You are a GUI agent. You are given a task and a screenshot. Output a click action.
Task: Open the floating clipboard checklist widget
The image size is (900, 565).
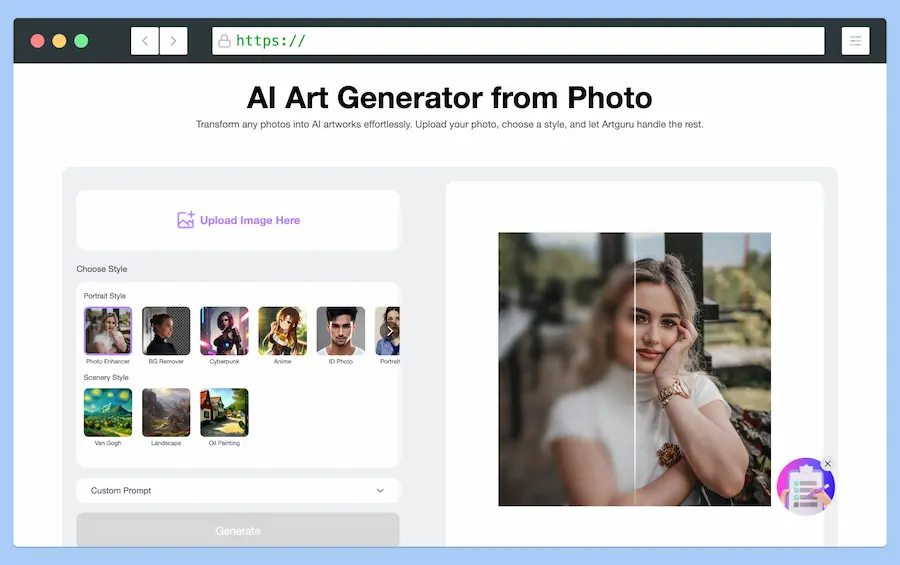tap(805, 488)
